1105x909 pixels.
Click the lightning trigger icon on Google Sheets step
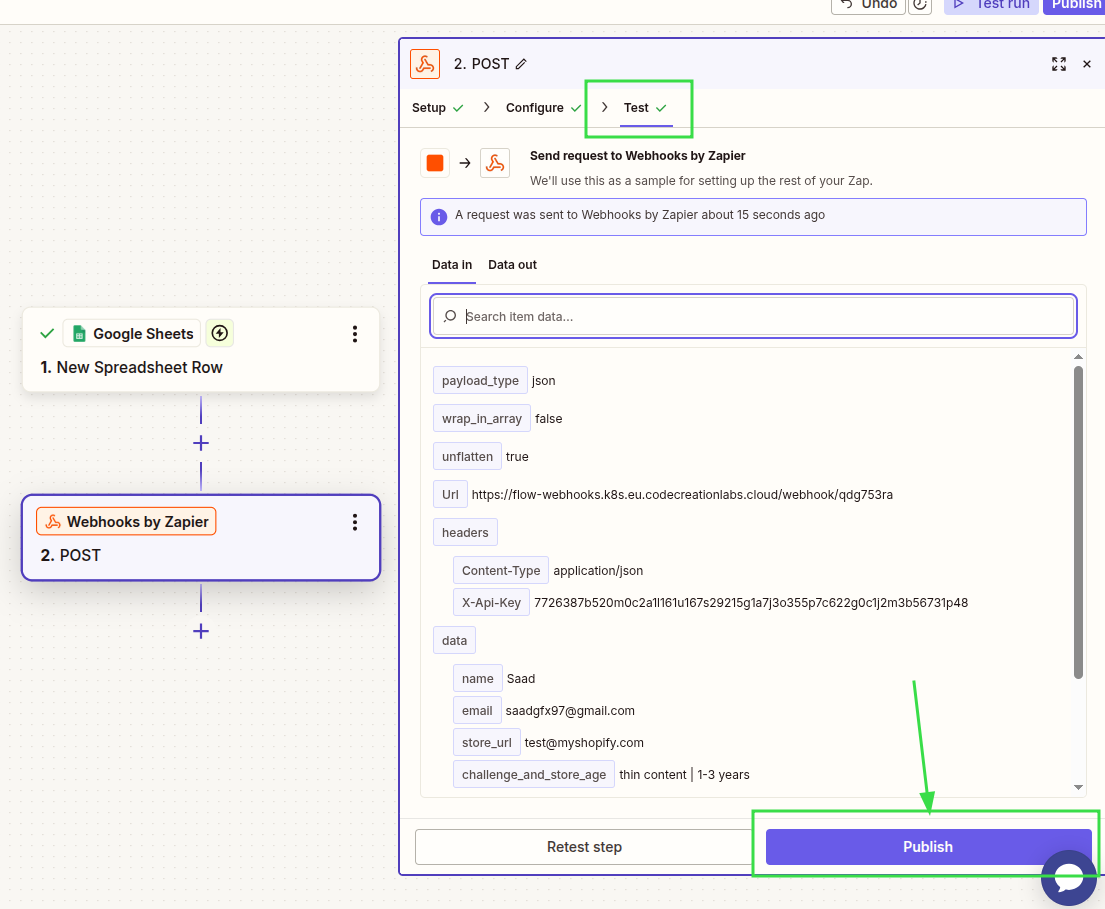click(220, 334)
